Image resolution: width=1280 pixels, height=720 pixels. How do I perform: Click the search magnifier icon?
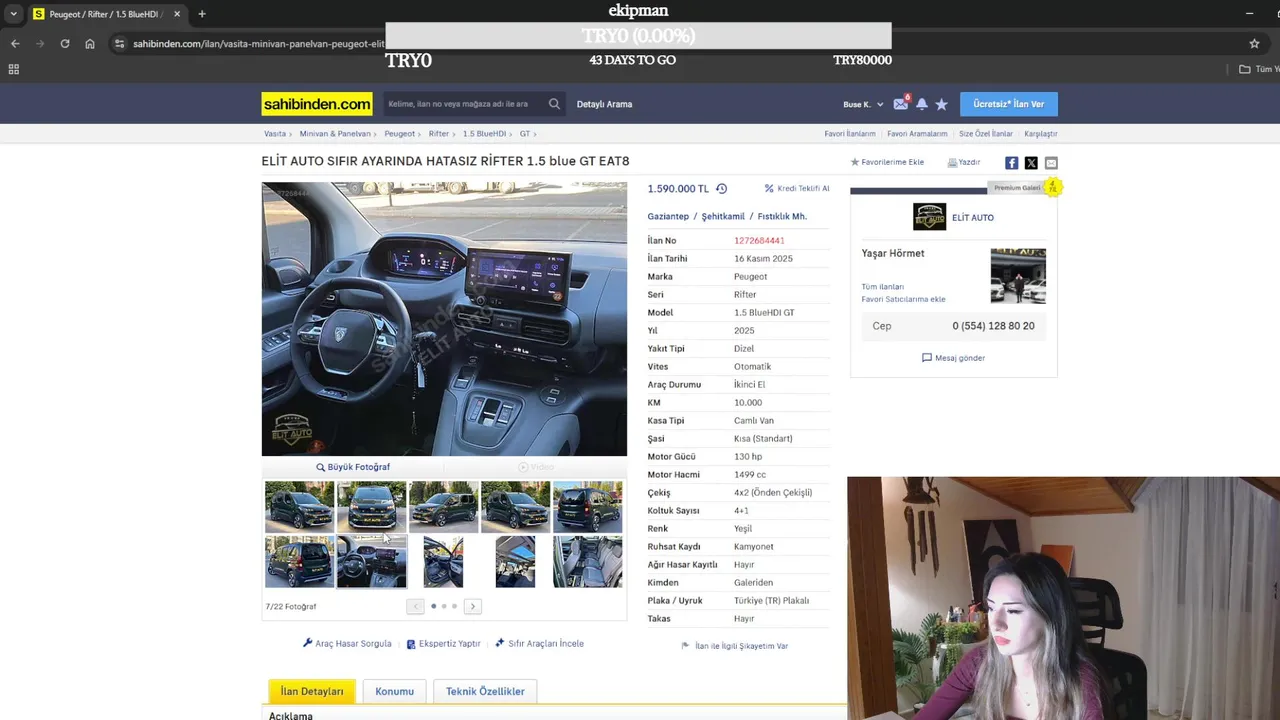[x=554, y=104]
